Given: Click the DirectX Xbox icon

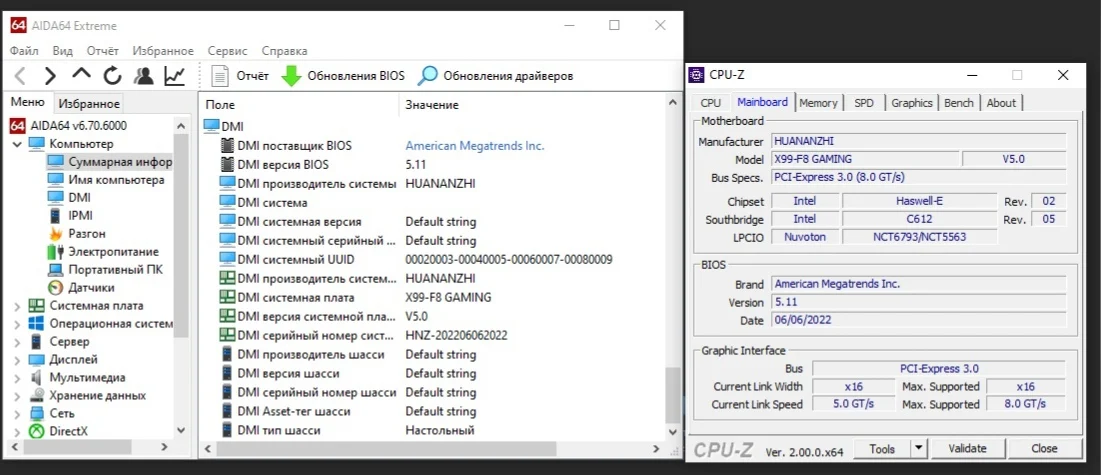Looking at the screenshot, I should tap(37, 431).
